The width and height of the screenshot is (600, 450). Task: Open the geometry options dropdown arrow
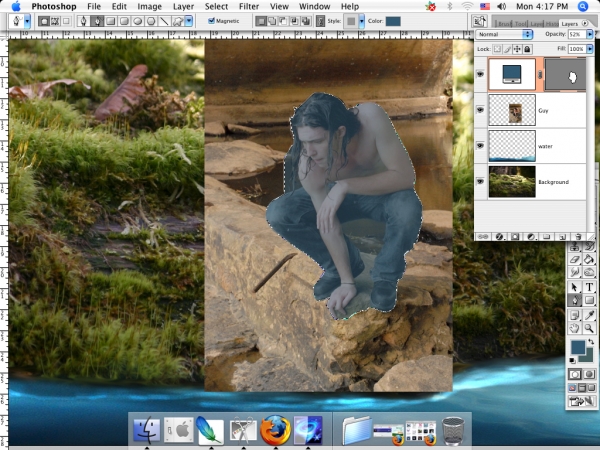pyautogui.click(x=189, y=21)
